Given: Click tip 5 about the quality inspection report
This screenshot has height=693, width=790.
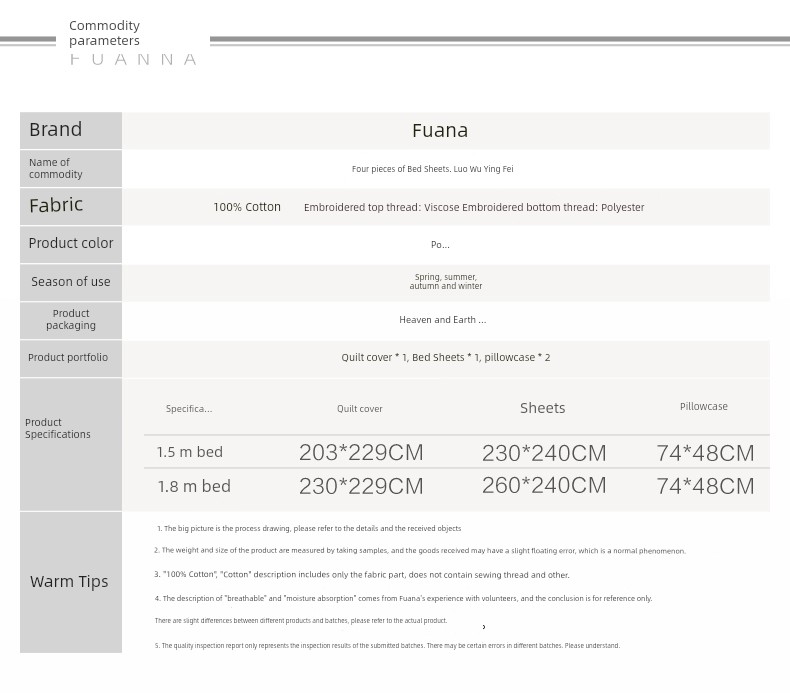Looking at the screenshot, I should [387, 646].
